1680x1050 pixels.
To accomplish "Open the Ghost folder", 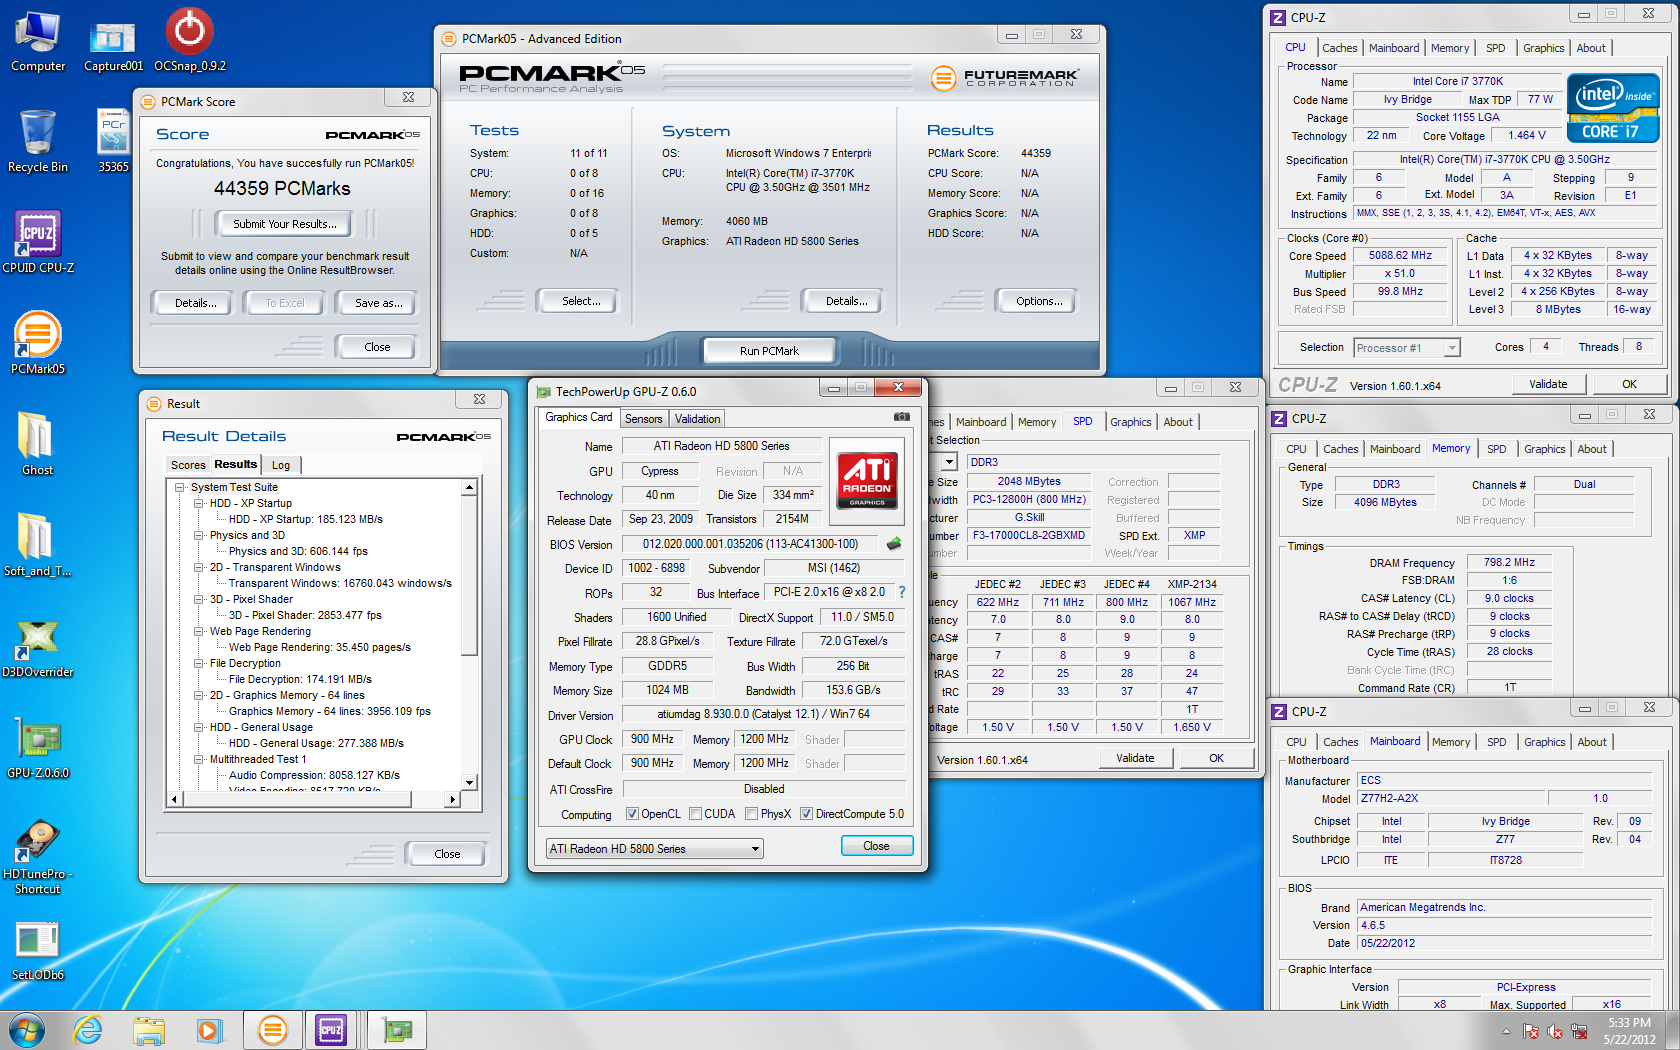I will pos(38,443).
